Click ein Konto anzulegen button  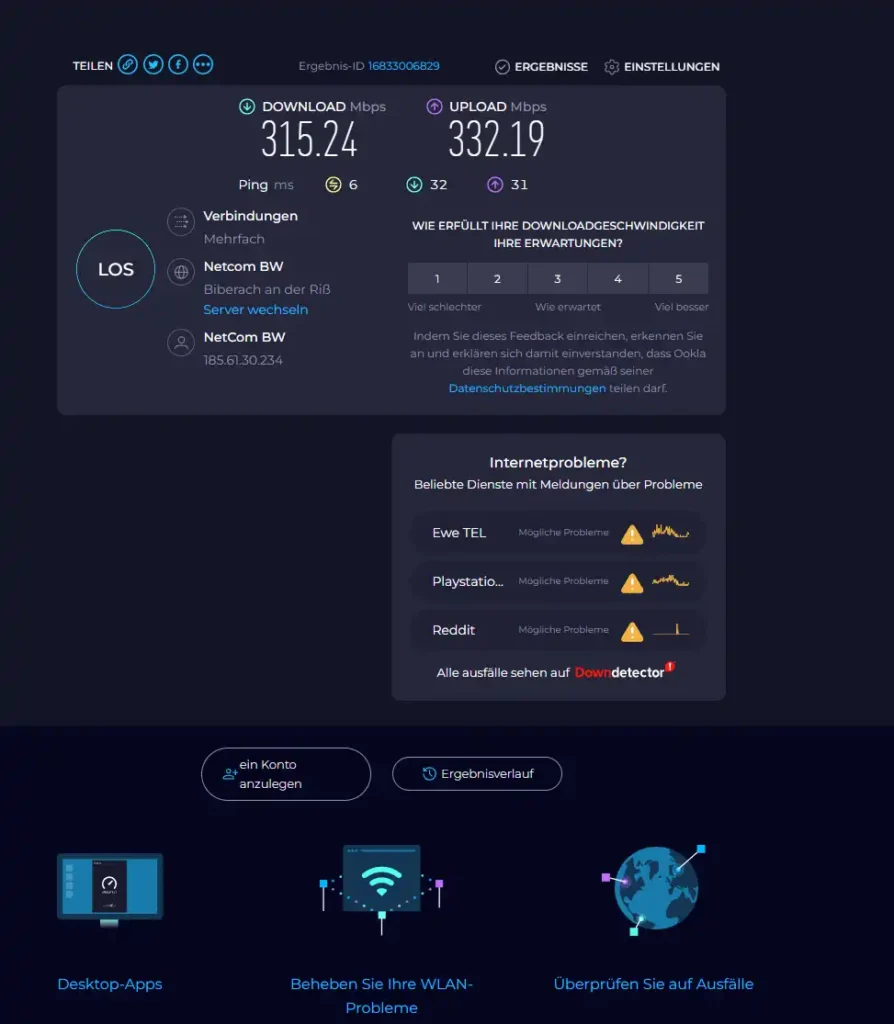tap(286, 774)
